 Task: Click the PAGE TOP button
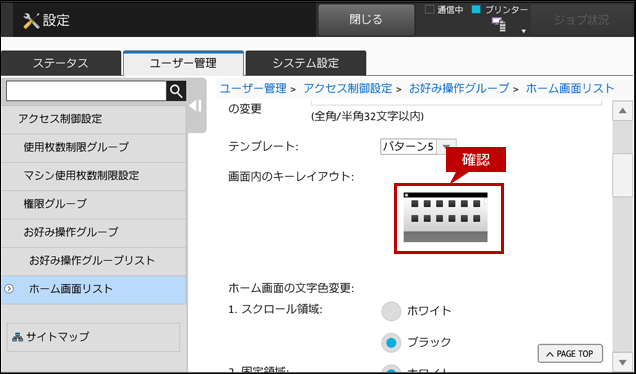(570, 354)
